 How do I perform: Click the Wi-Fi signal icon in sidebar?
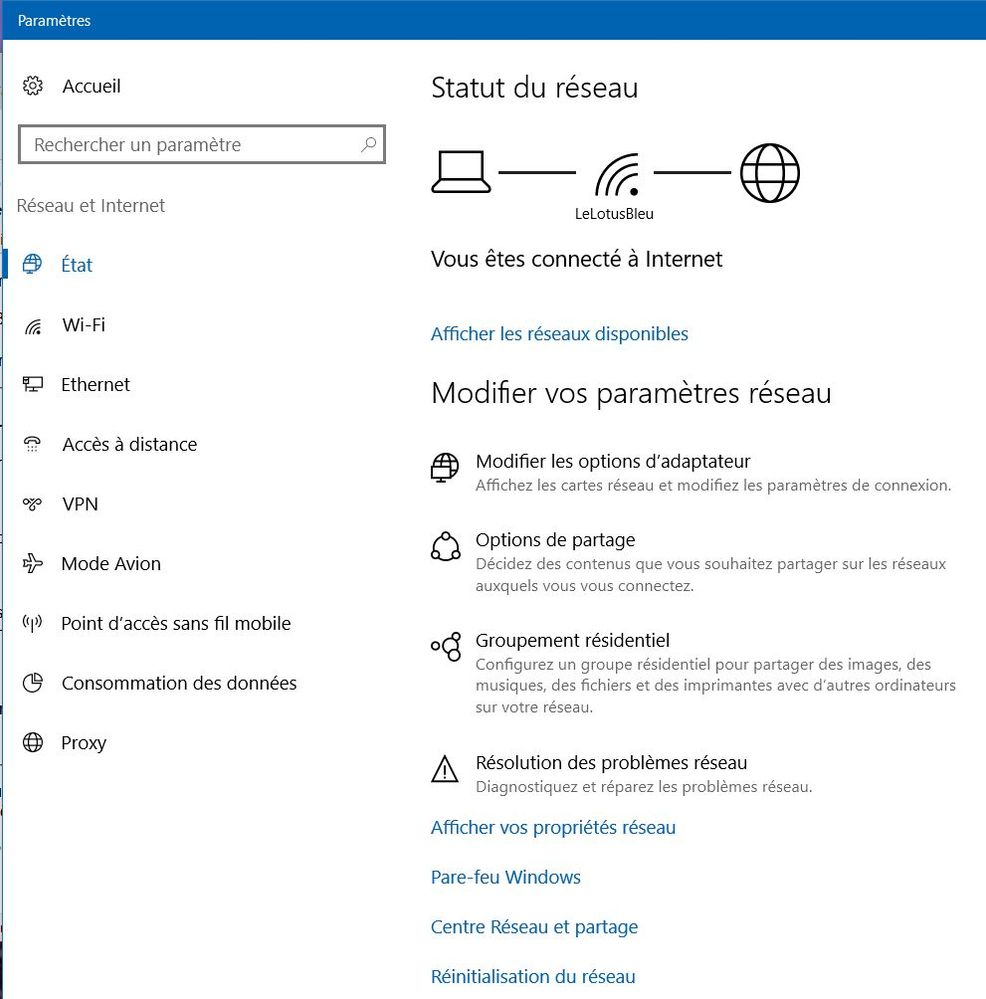coord(32,326)
